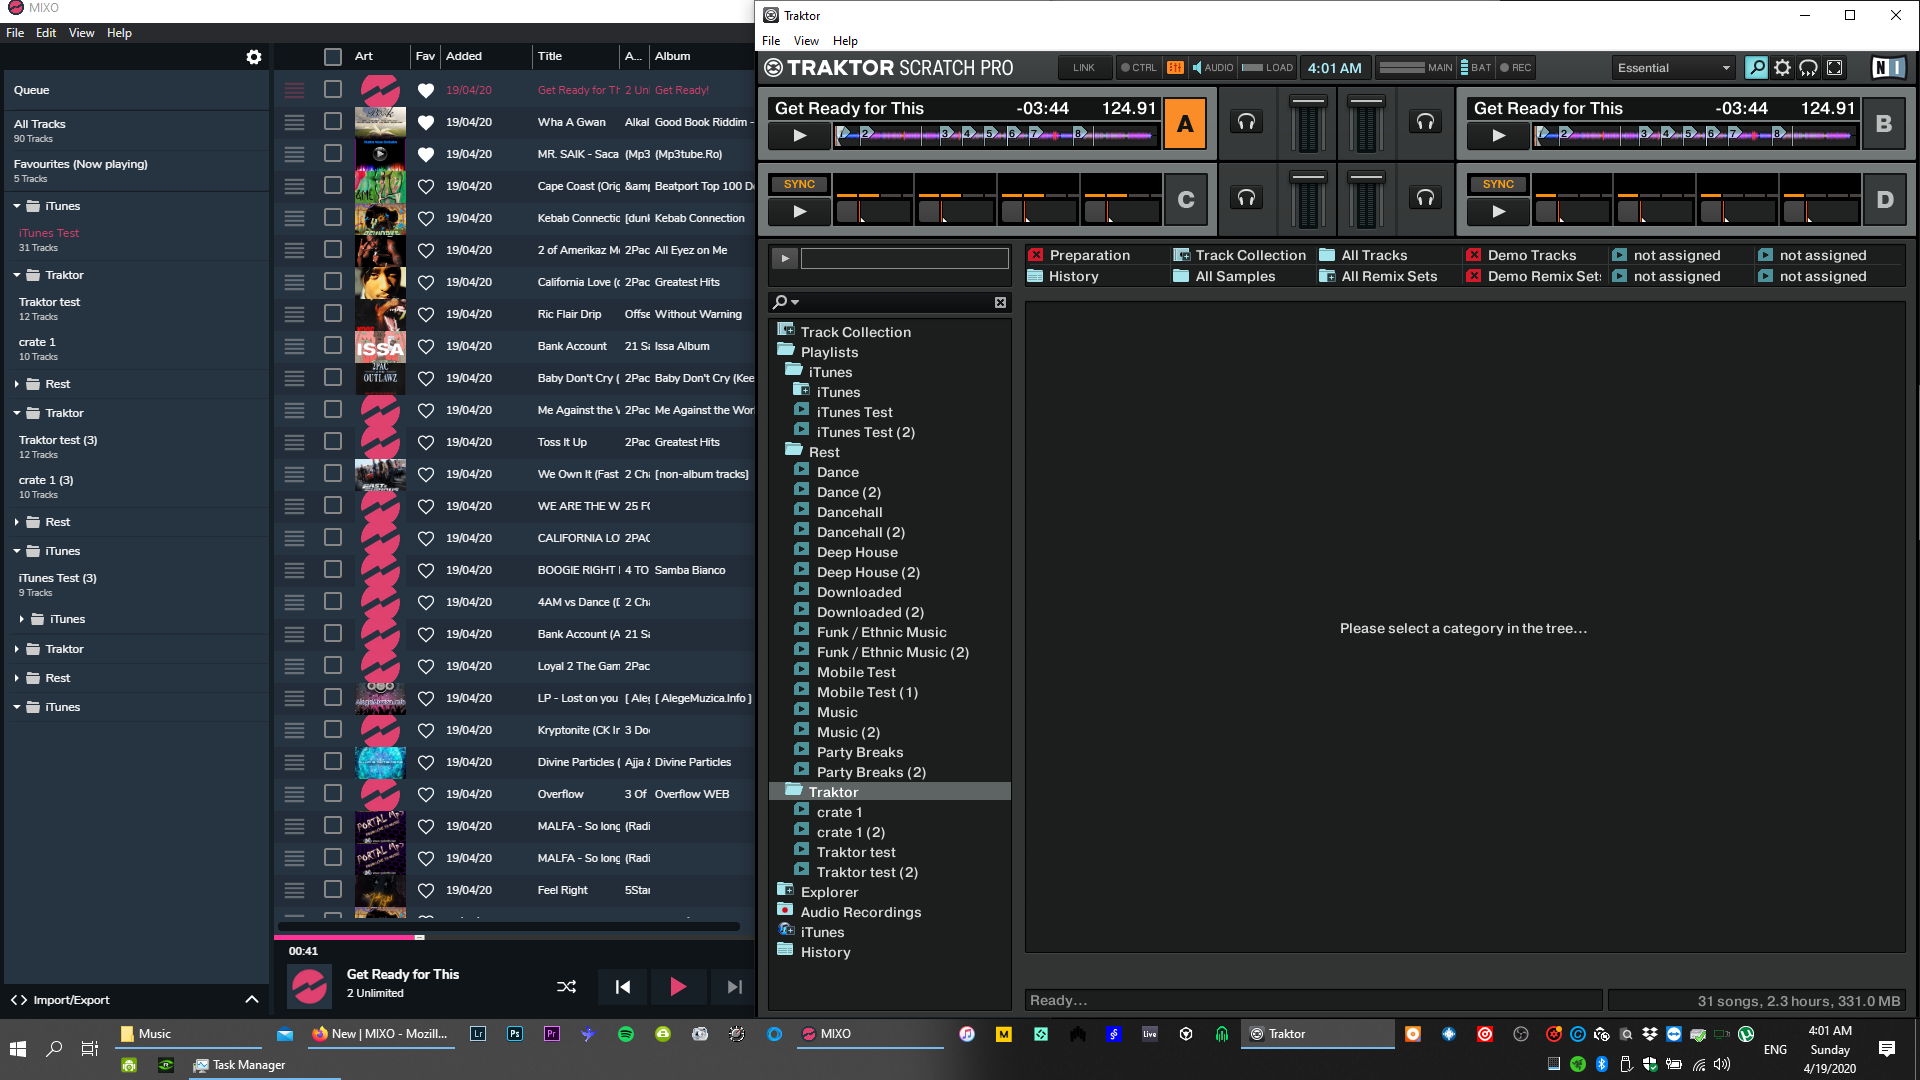Screen dimensions: 1920x1080
Task: Toggle headphone cue next to deck D
Action: click(1425, 198)
